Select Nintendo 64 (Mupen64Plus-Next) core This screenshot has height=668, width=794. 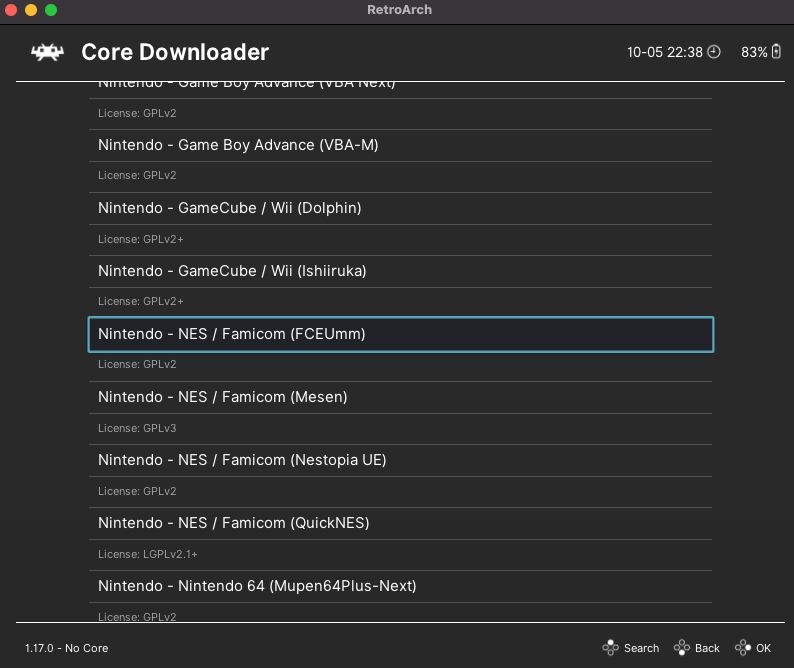click(x=401, y=586)
